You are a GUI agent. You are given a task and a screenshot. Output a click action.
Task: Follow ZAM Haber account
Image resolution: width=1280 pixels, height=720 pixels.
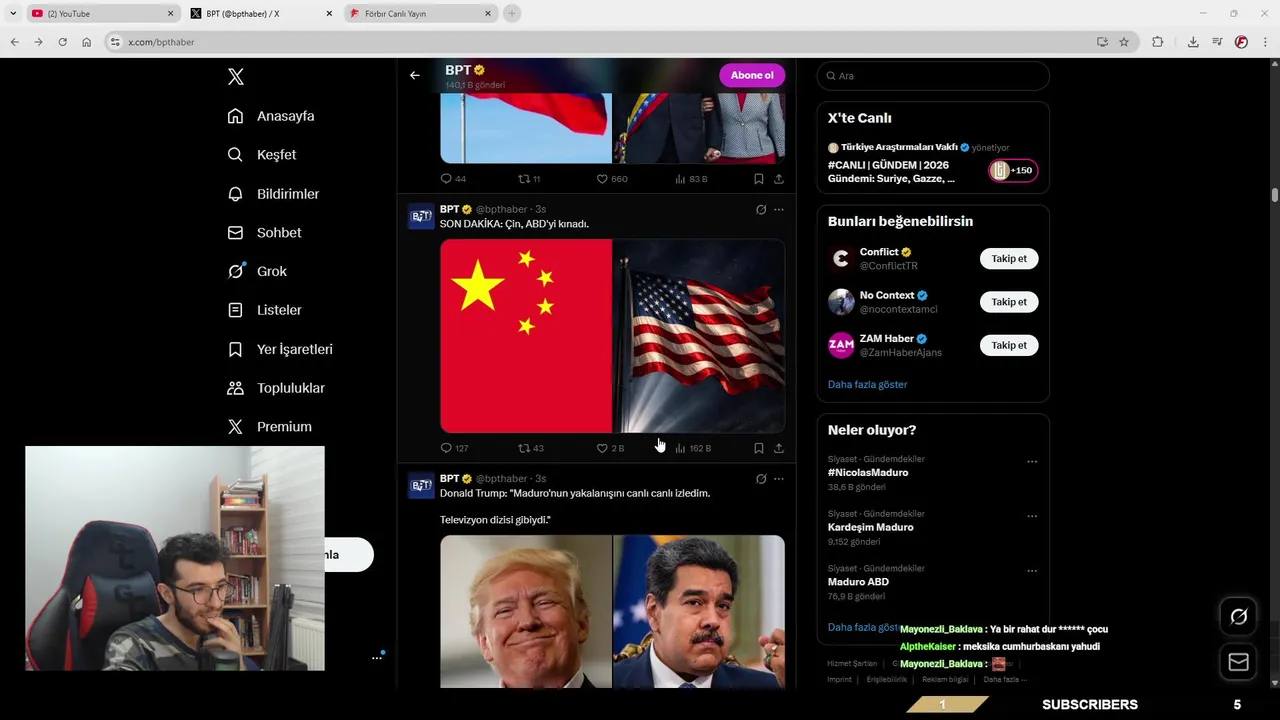click(1009, 345)
